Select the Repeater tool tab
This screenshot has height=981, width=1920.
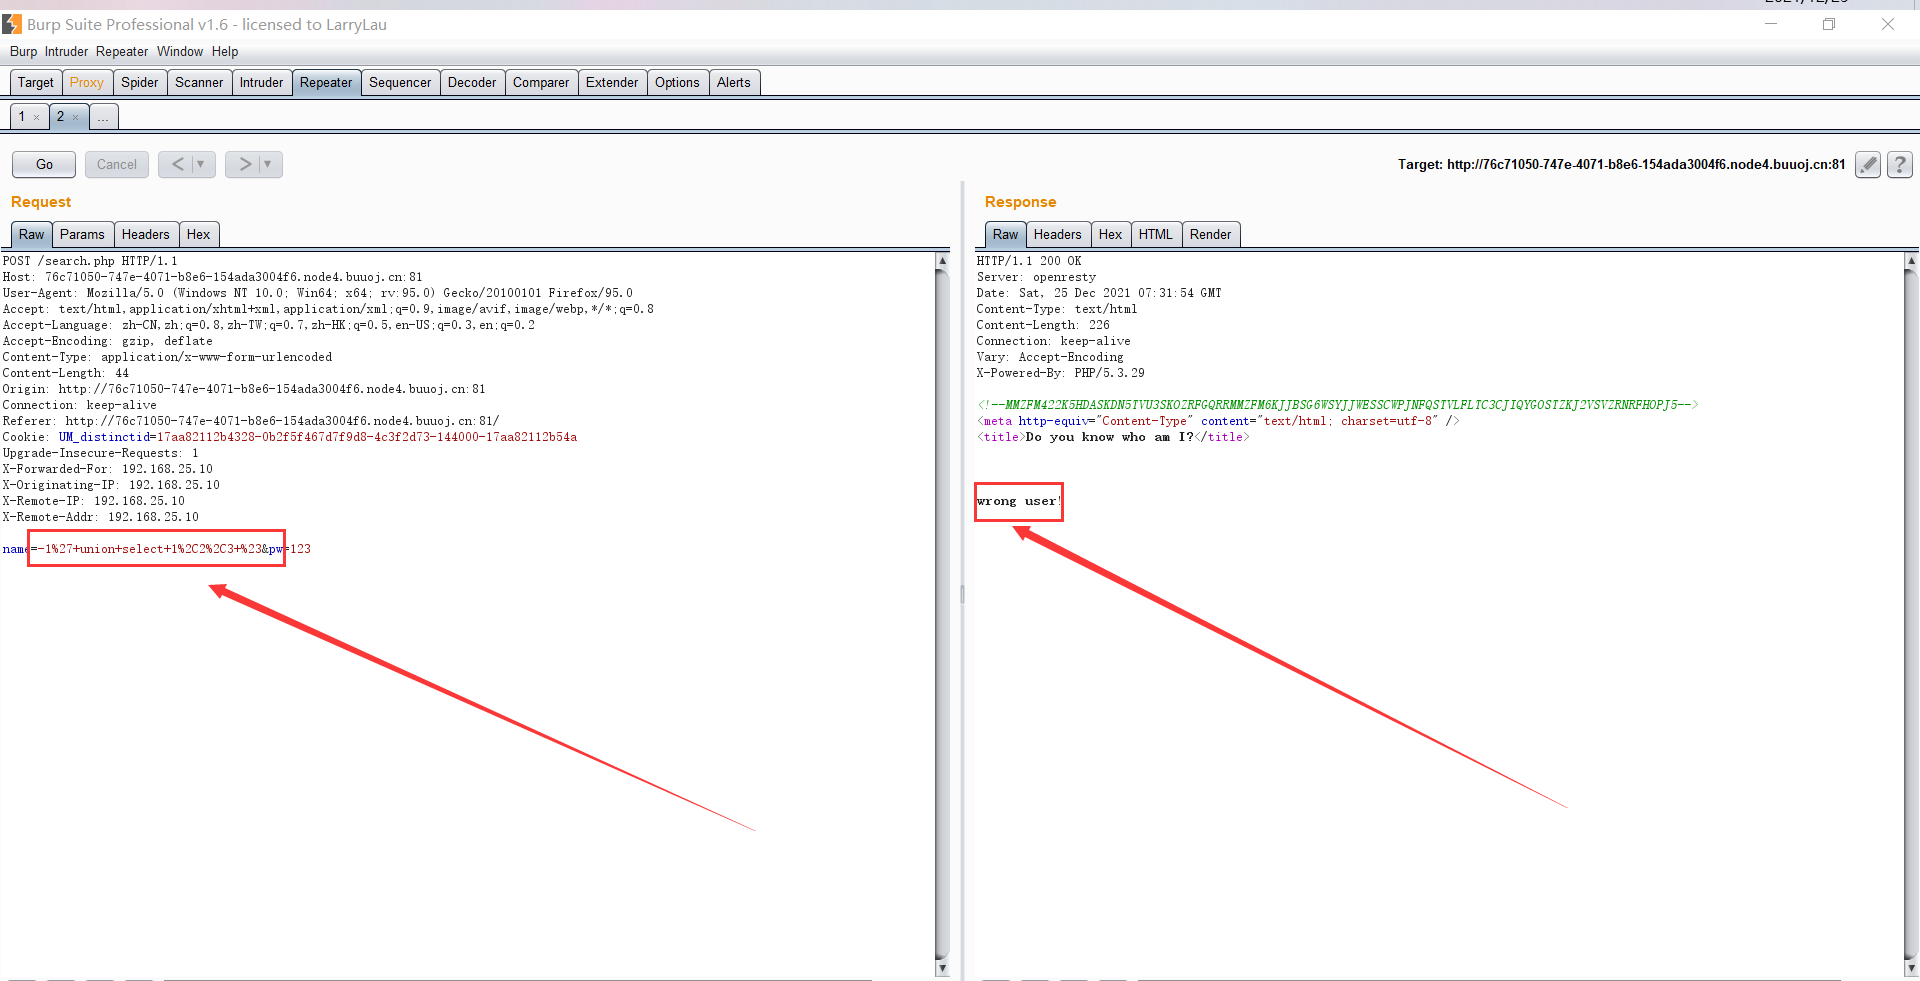(x=326, y=83)
